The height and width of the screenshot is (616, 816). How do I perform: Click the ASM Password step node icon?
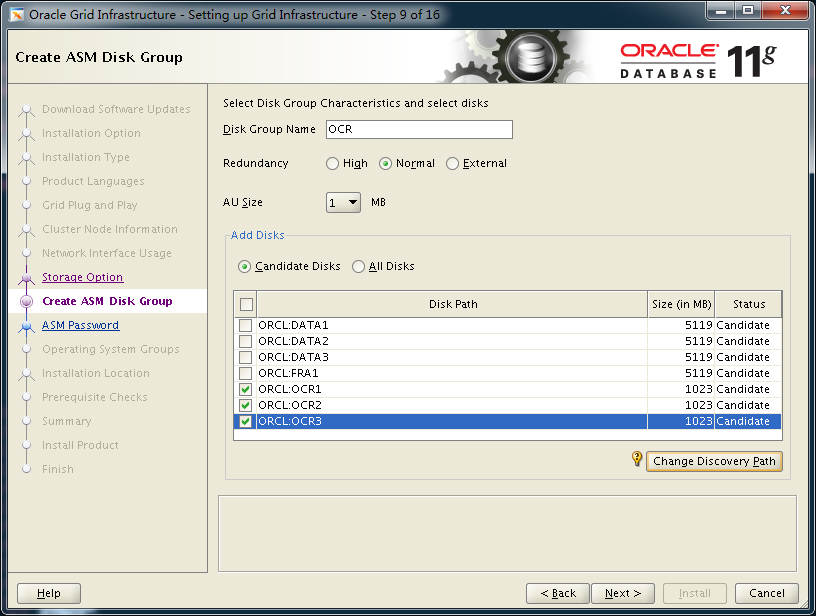point(26,326)
